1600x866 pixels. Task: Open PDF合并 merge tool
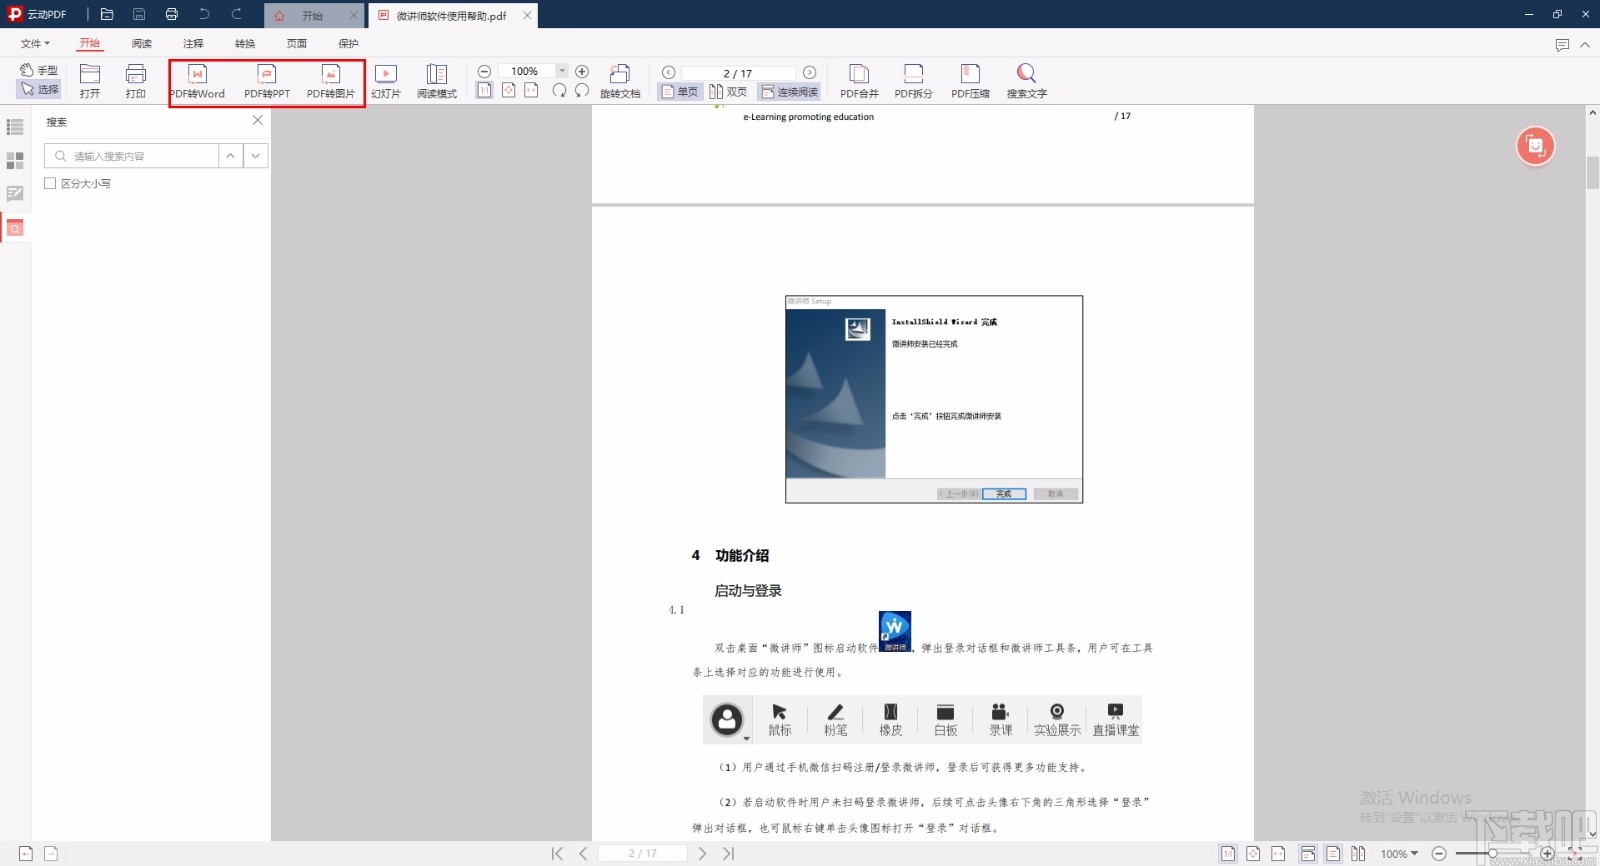859,81
